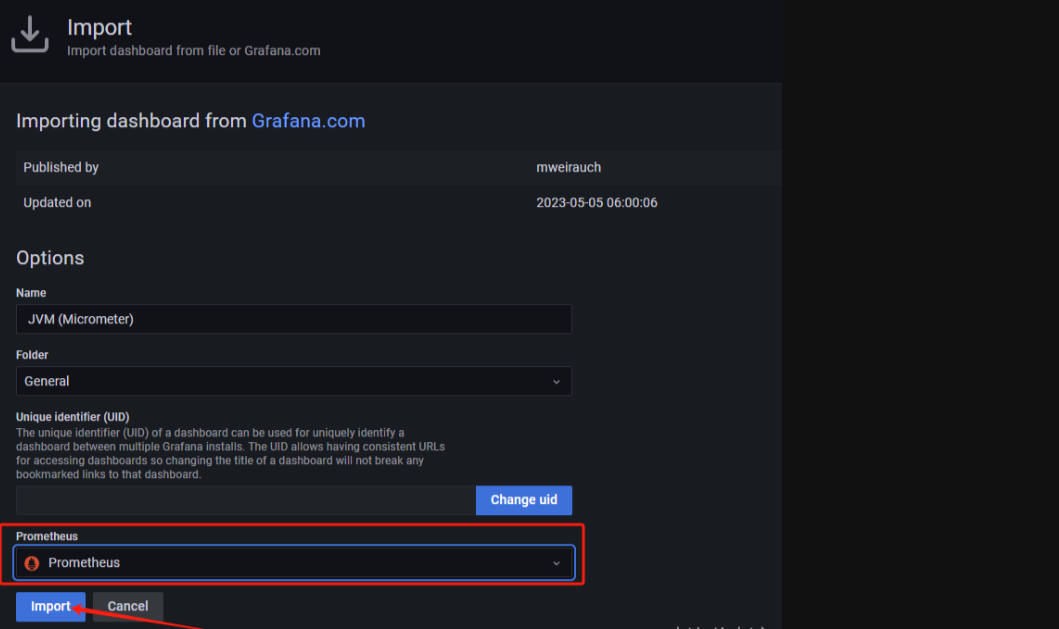Click the Import page title
This screenshot has width=1059, height=629.
tap(99, 27)
